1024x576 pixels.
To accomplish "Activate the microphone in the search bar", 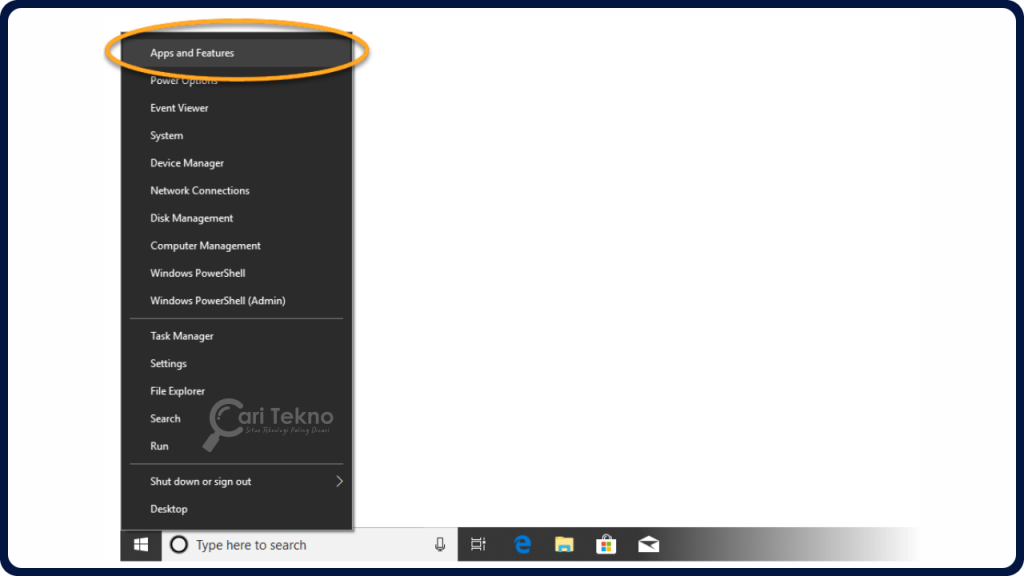I will point(440,544).
